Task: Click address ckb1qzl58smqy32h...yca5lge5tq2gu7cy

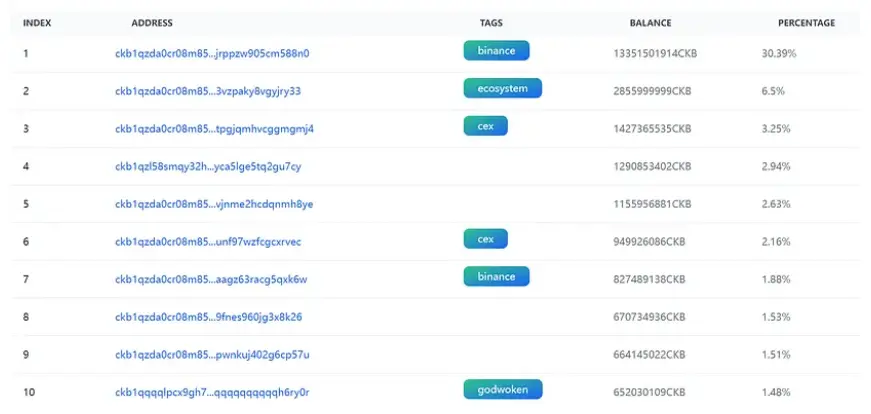Action: point(208,166)
